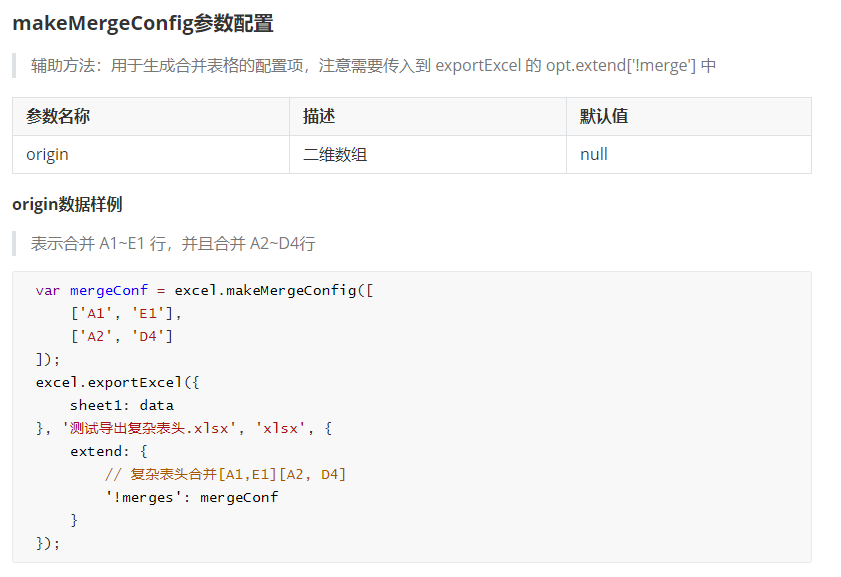The width and height of the screenshot is (841, 577).
Task: Click the origin数据样例 subheading
Action: point(67,204)
